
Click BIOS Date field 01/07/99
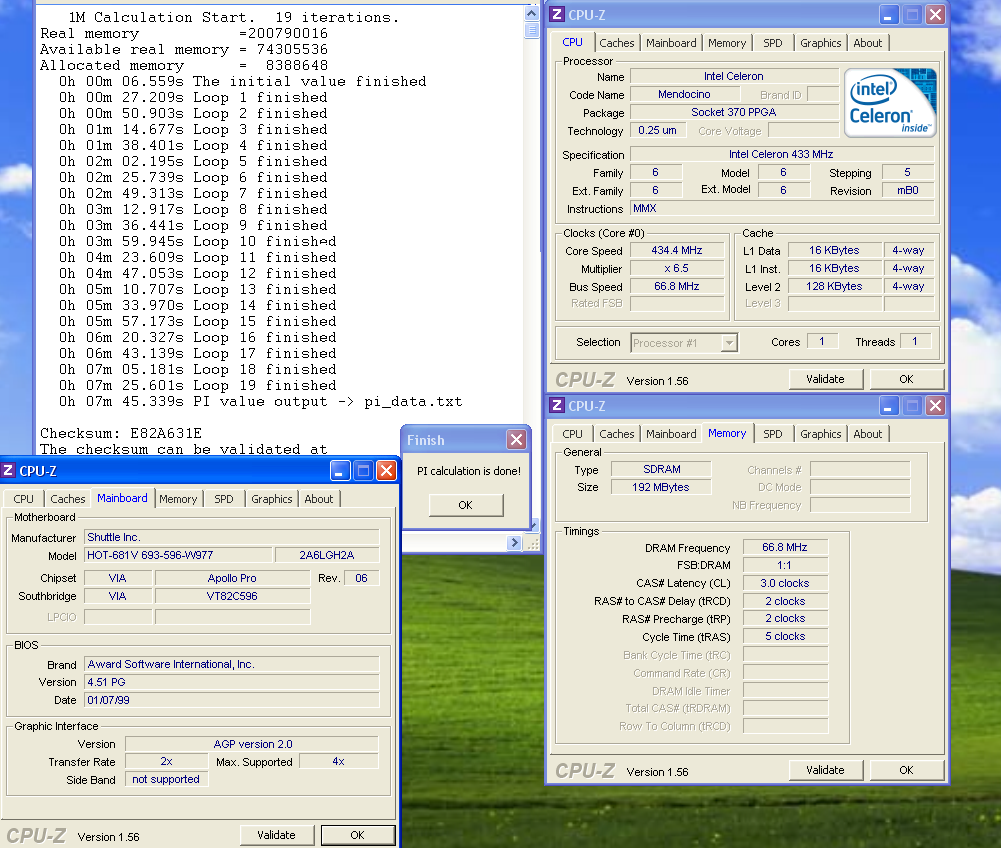pyautogui.click(x=232, y=700)
